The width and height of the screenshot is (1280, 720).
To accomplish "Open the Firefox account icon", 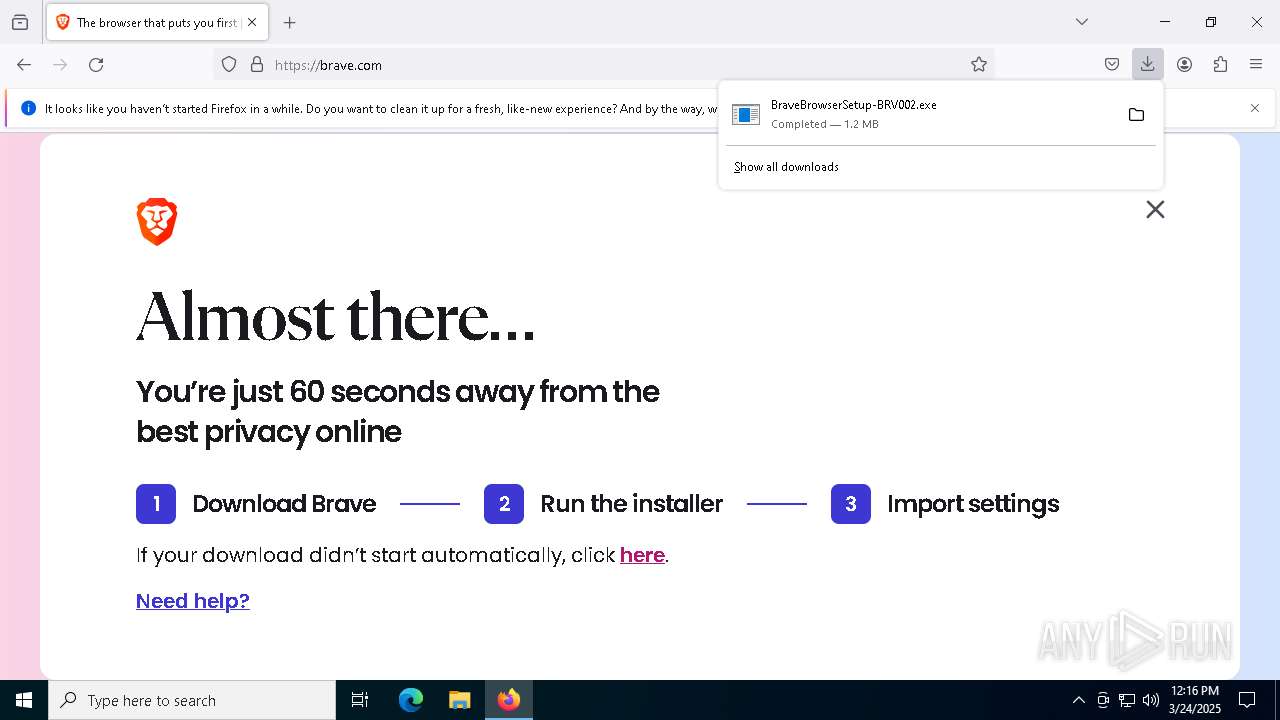I will (x=1184, y=65).
